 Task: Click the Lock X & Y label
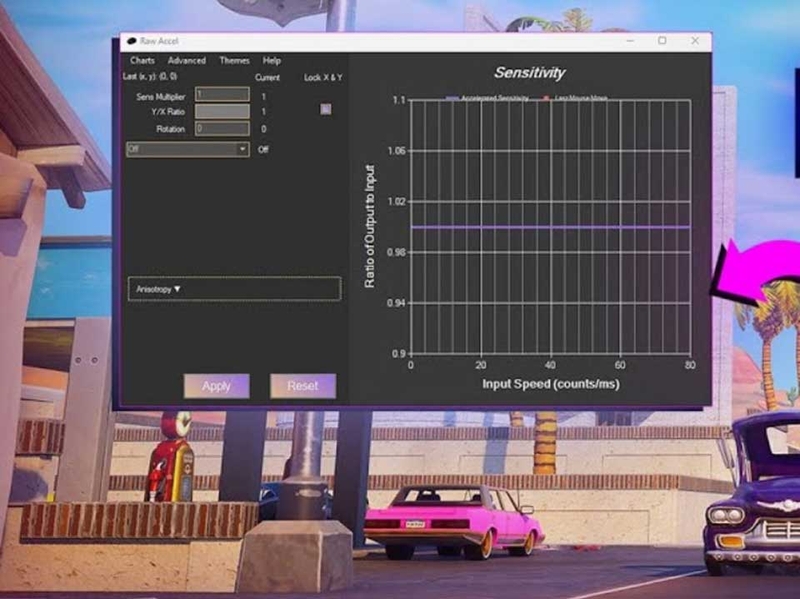point(323,78)
